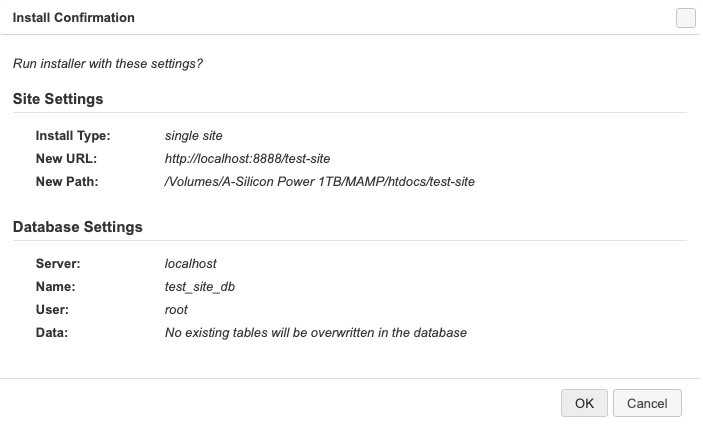Select the Database Settings section heading

click(77, 227)
